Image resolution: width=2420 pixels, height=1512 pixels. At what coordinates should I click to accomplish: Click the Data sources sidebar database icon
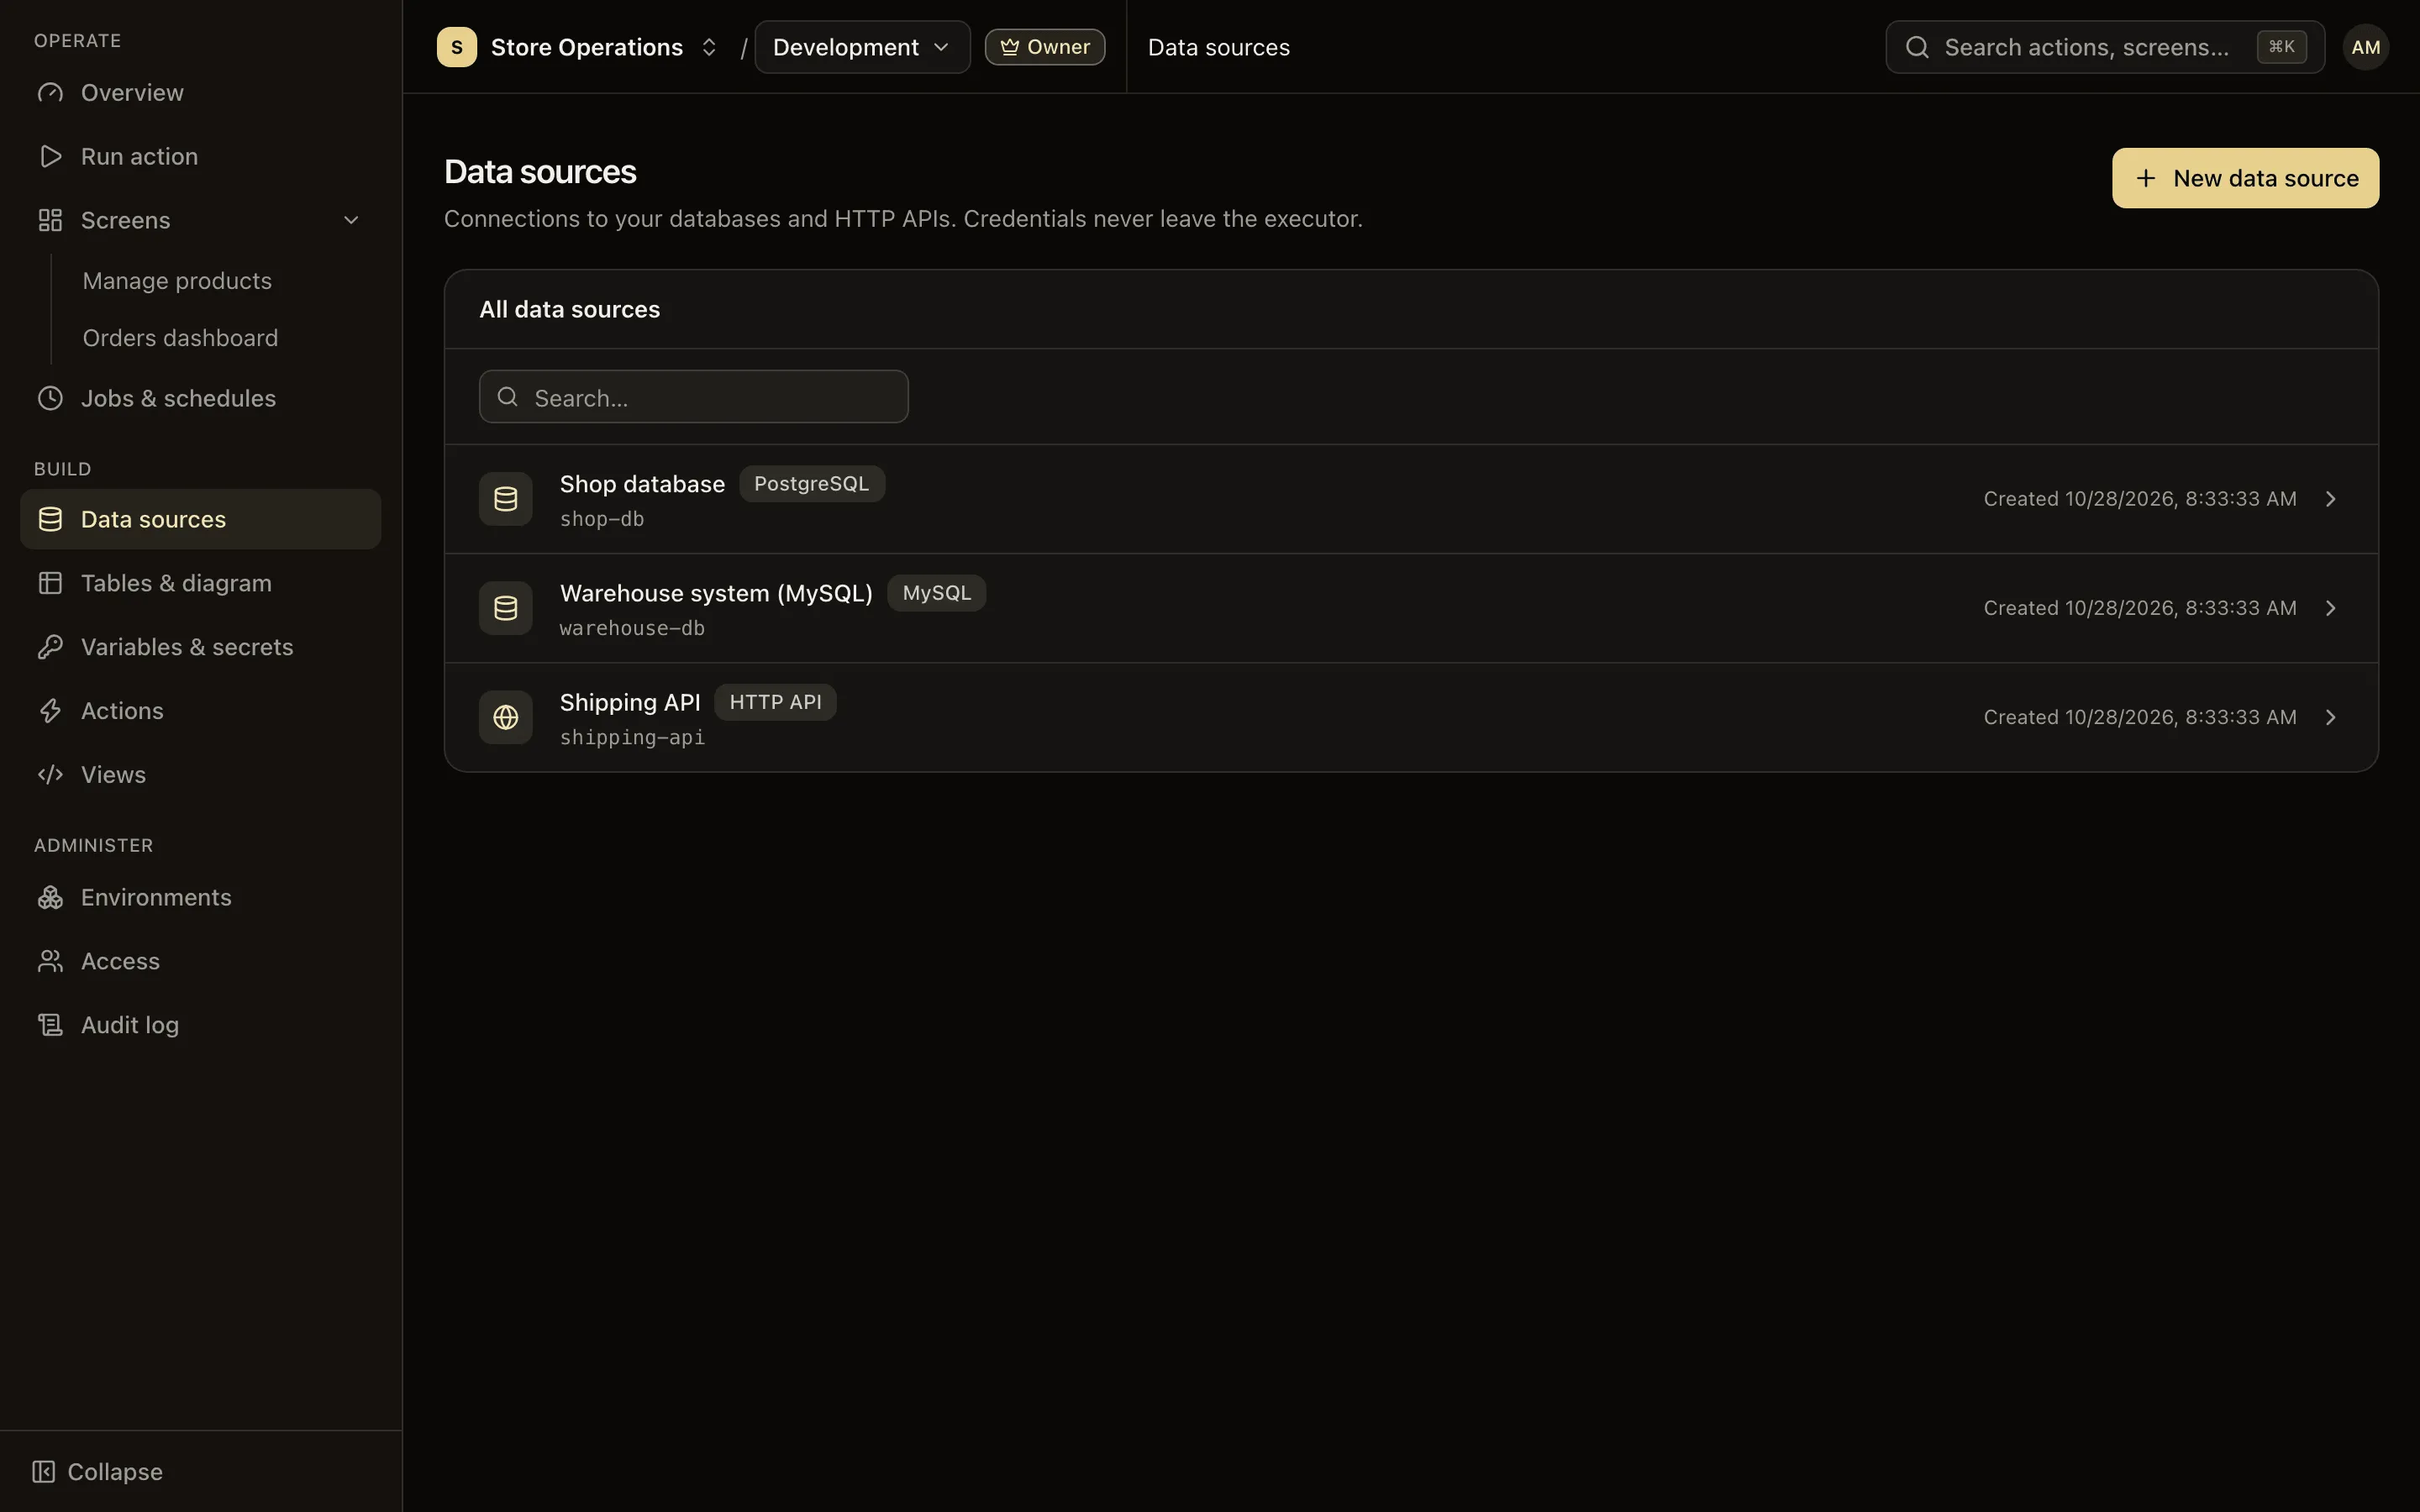pyautogui.click(x=50, y=519)
